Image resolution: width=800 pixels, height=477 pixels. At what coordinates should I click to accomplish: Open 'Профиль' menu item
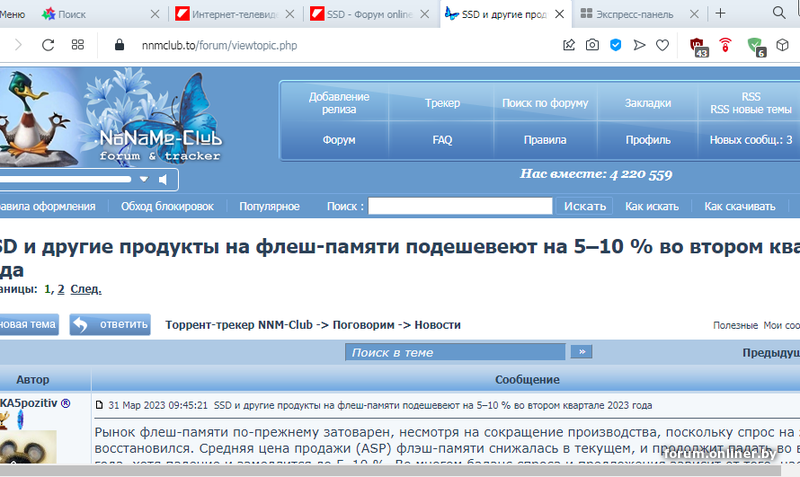648,140
